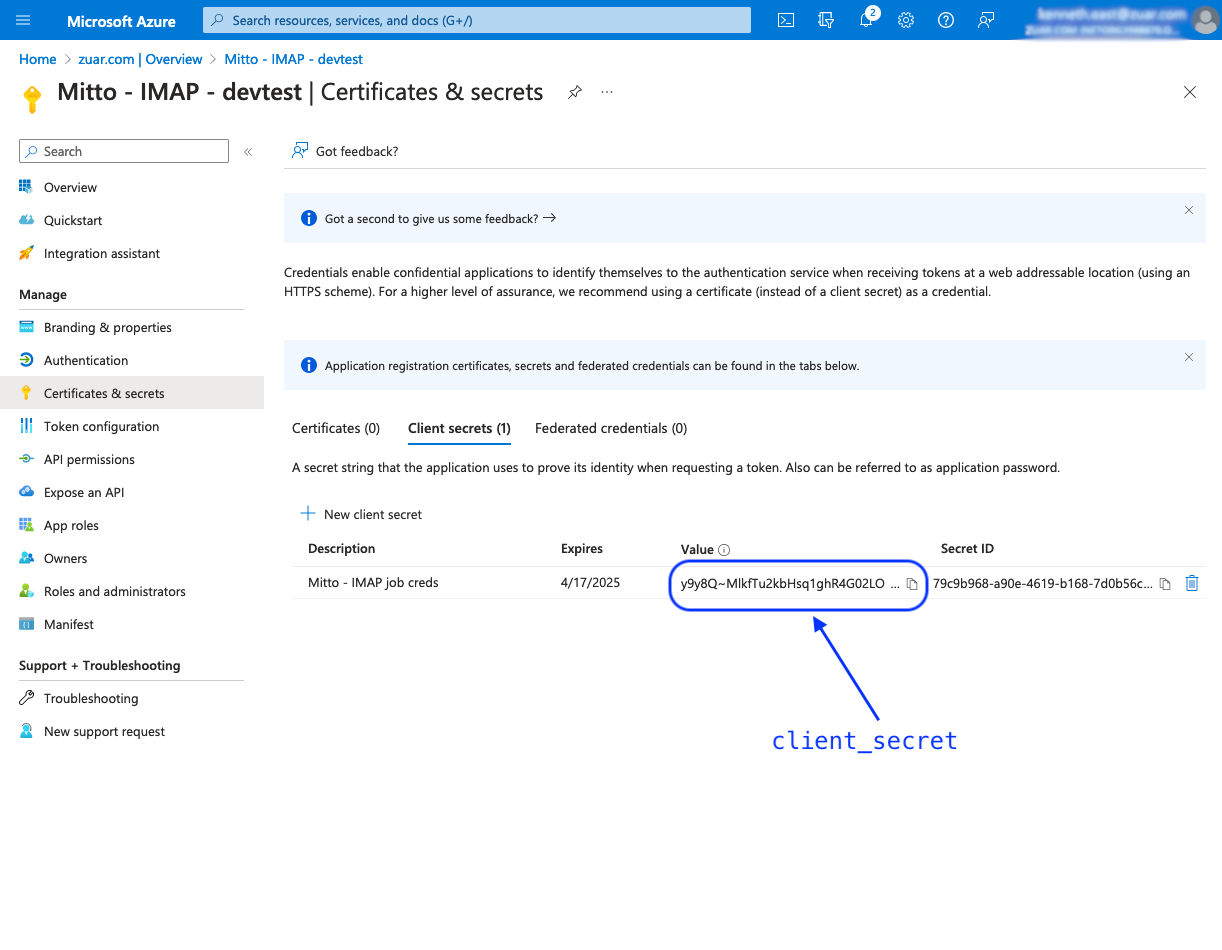Copy the client secret value
This screenshot has height=950, width=1222.
pyautogui.click(x=912, y=584)
